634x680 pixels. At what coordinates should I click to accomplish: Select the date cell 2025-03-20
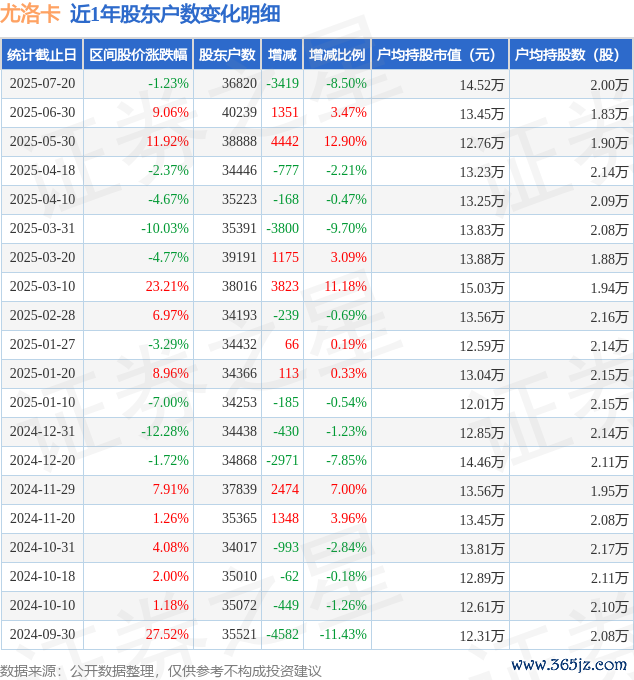pyautogui.click(x=42, y=257)
